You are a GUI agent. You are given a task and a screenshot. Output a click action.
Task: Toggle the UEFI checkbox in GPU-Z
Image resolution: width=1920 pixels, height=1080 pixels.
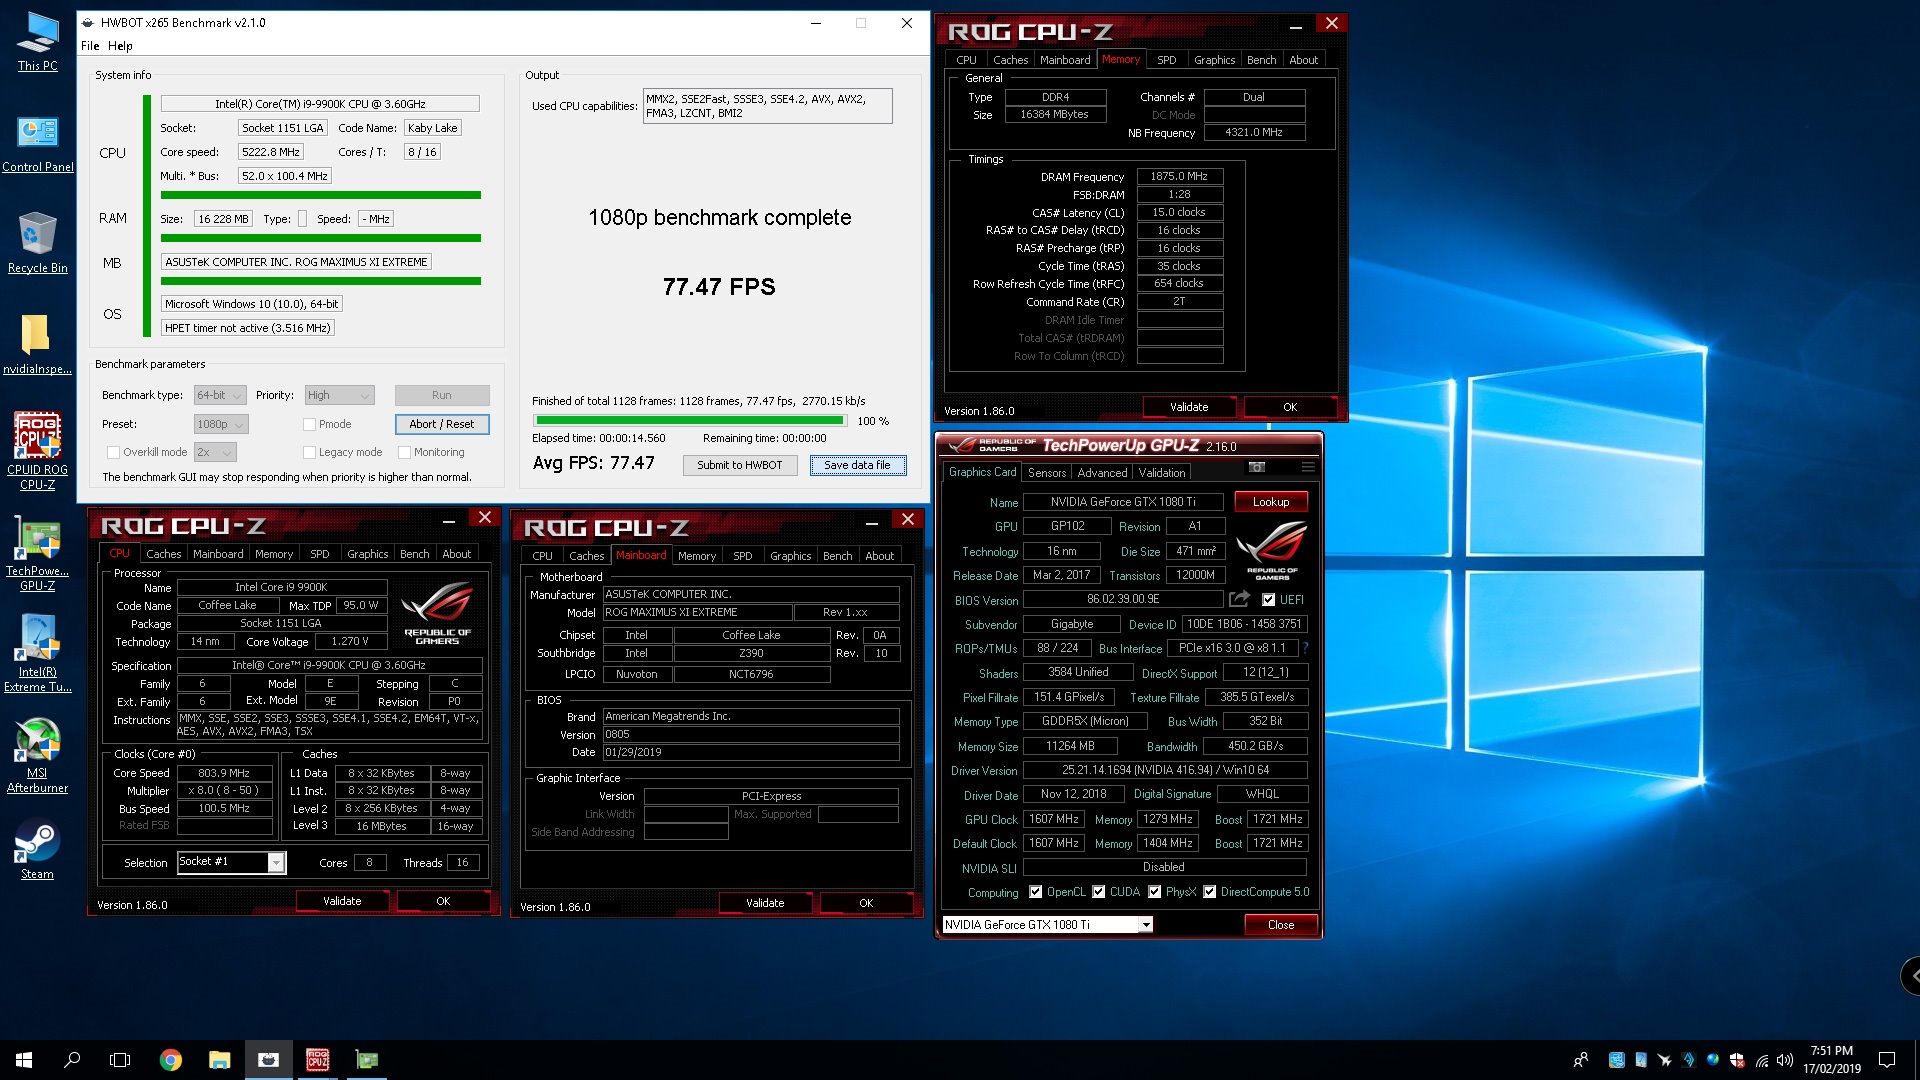point(1268,600)
